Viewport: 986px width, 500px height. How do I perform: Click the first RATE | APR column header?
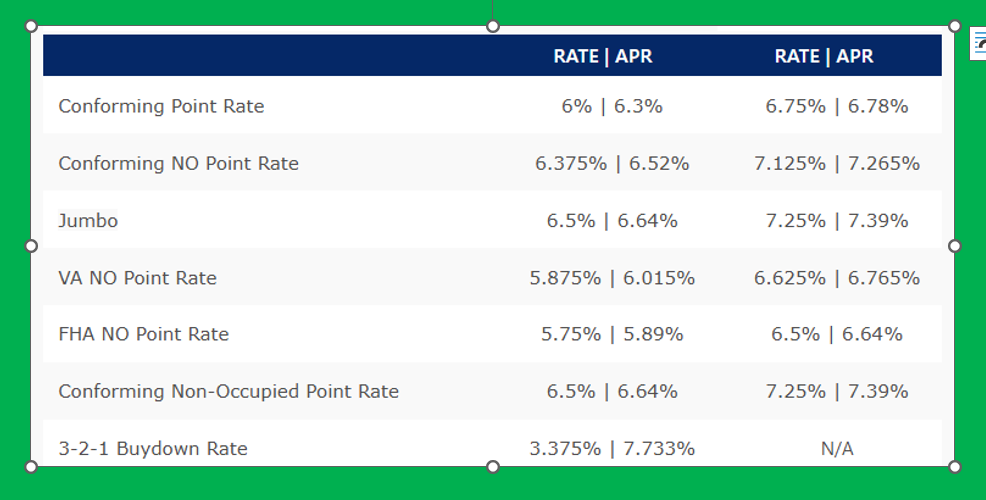[x=603, y=56]
